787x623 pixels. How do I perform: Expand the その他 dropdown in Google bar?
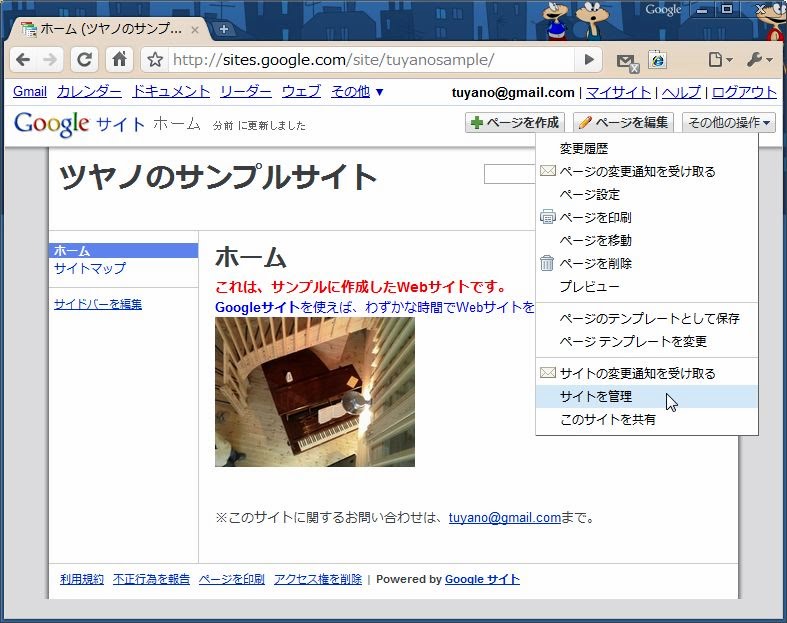(357, 92)
